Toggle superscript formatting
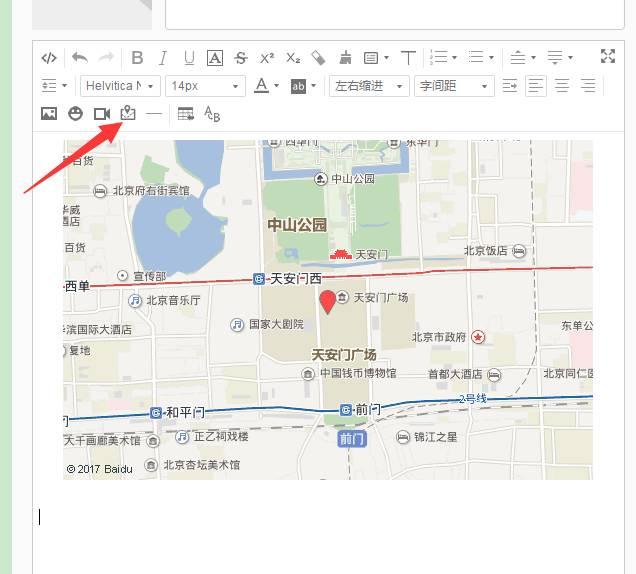This screenshot has width=636, height=574. coord(267,58)
